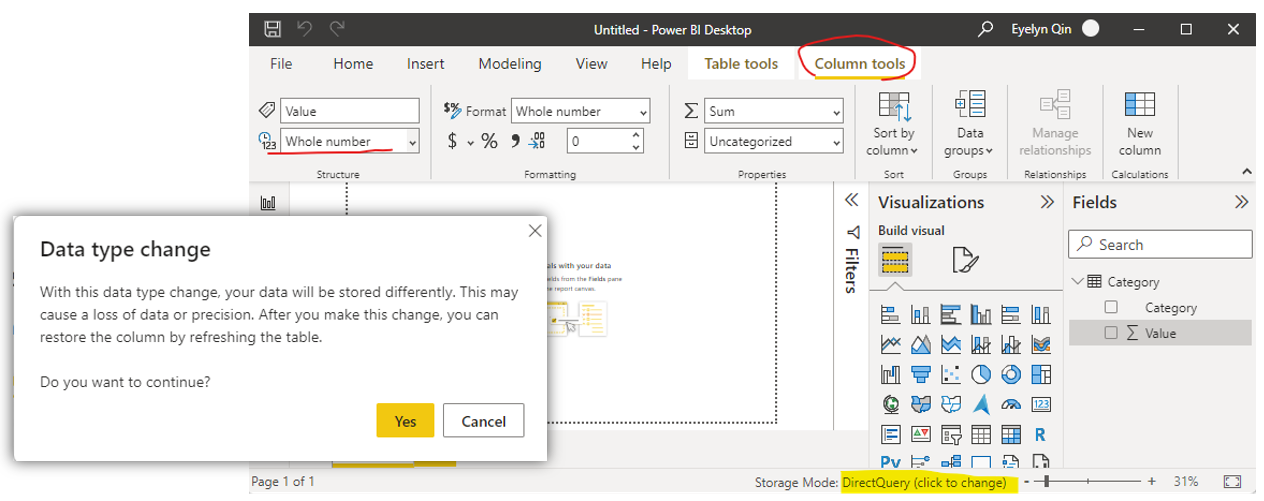
Task: Switch to the Home tab
Action: click(x=353, y=63)
